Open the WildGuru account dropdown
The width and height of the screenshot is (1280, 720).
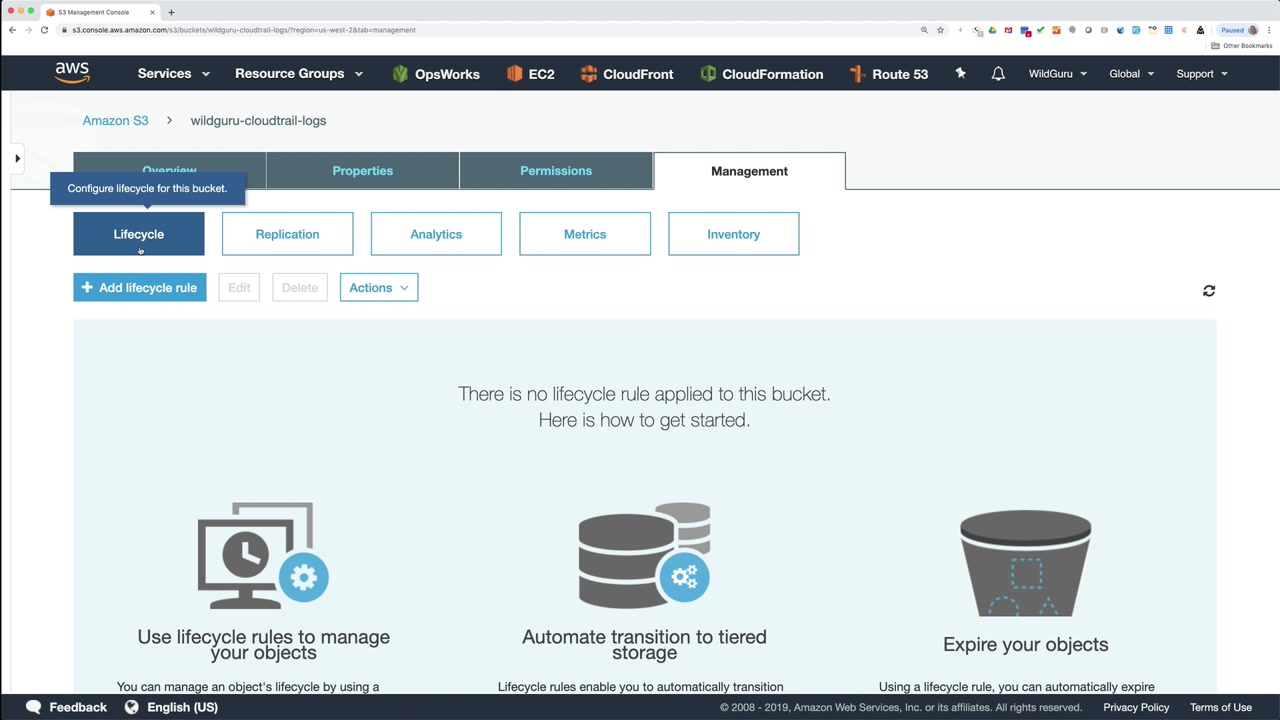pyautogui.click(x=1058, y=74)
